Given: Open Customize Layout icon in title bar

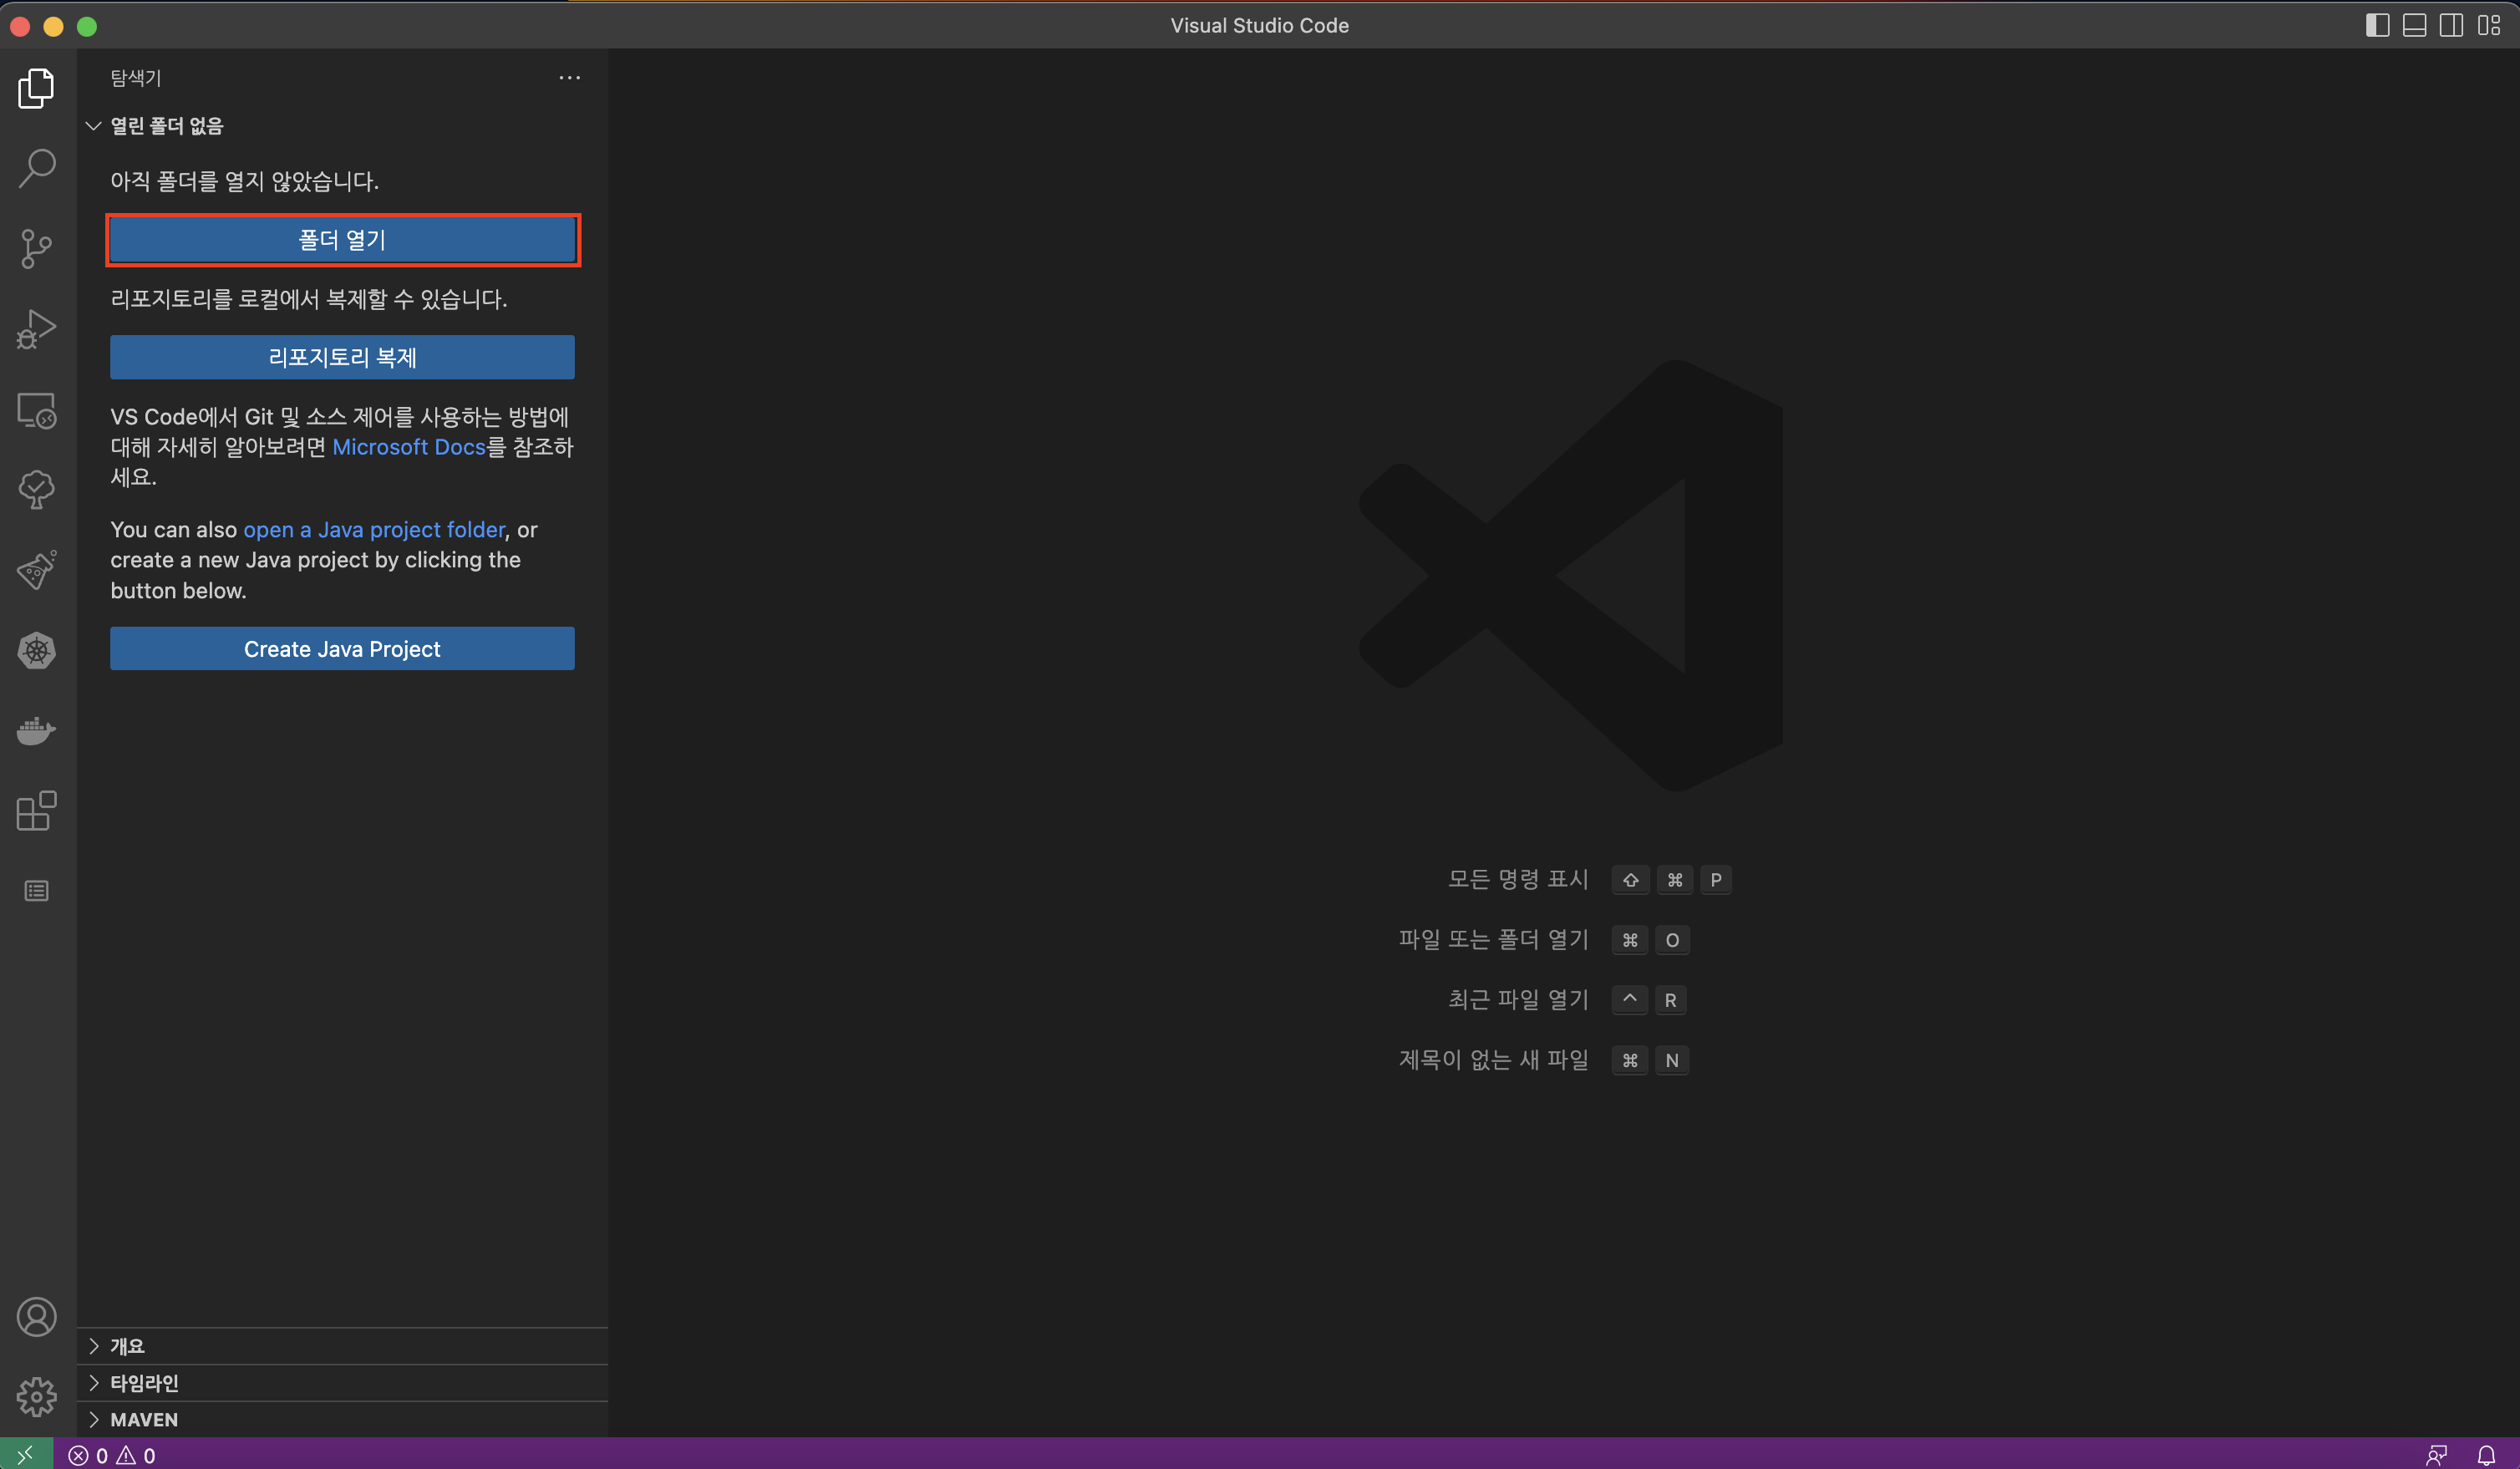Looking at the screenshot, I should click(2489, 25).
